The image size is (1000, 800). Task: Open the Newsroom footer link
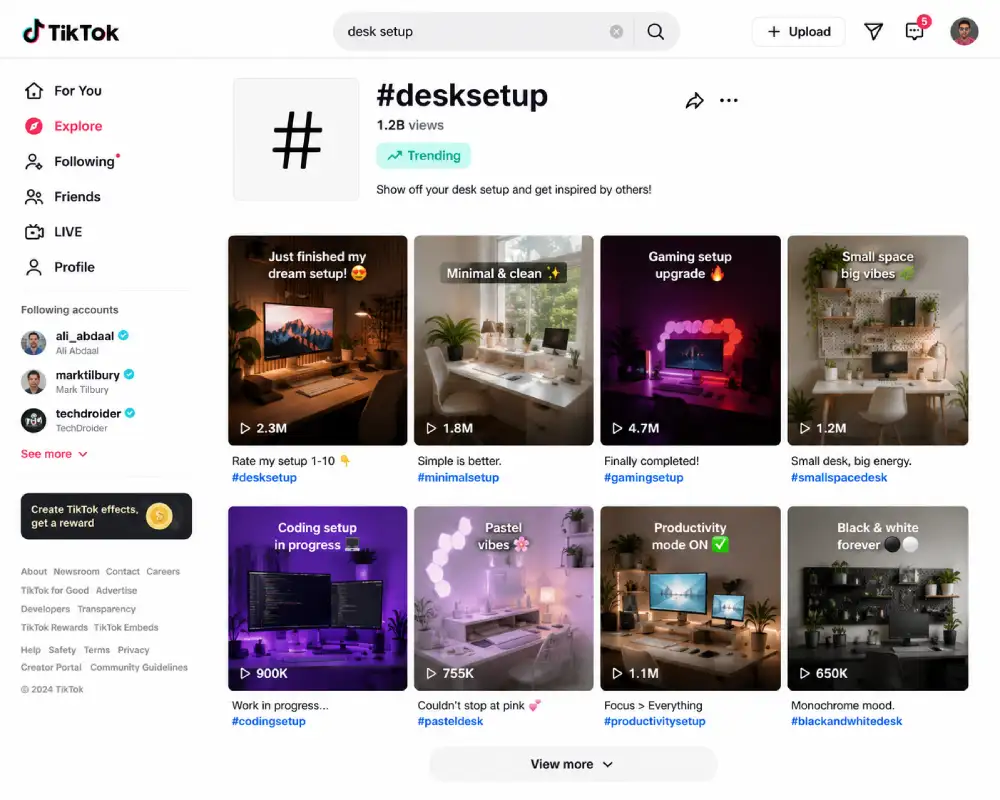pos(77,572)
